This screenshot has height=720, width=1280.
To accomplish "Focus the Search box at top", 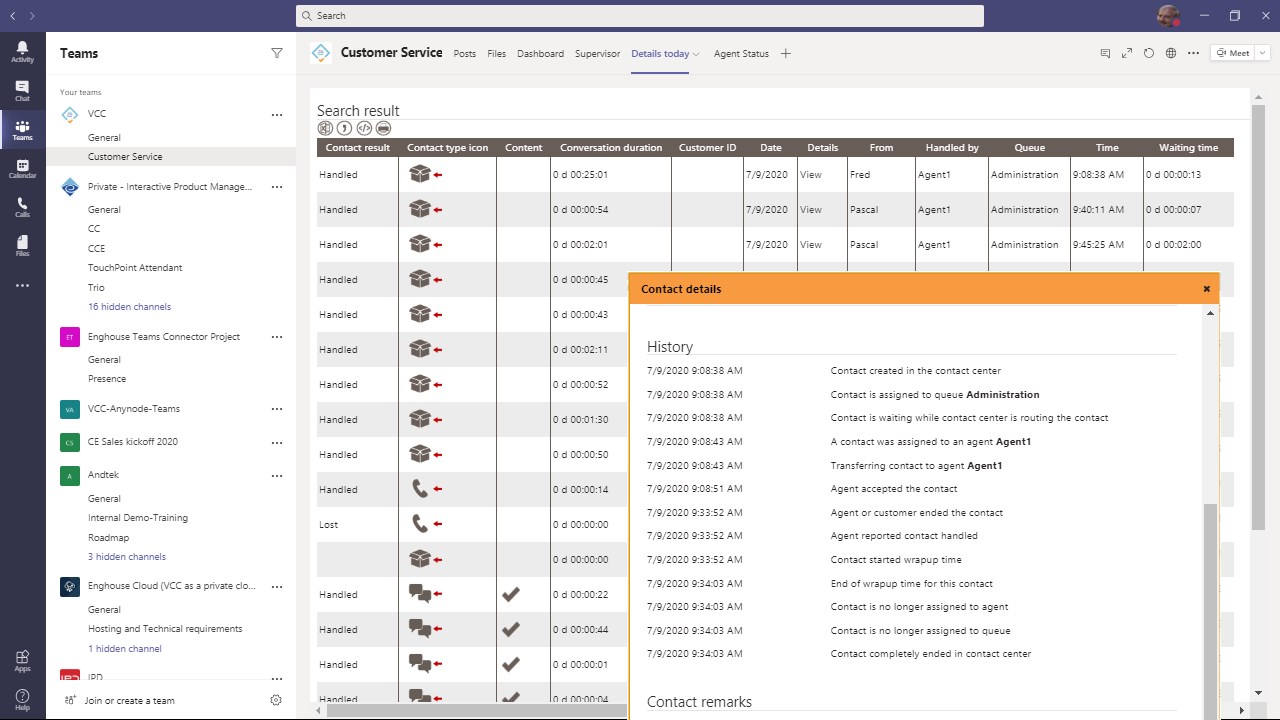I will pos(640,16).
